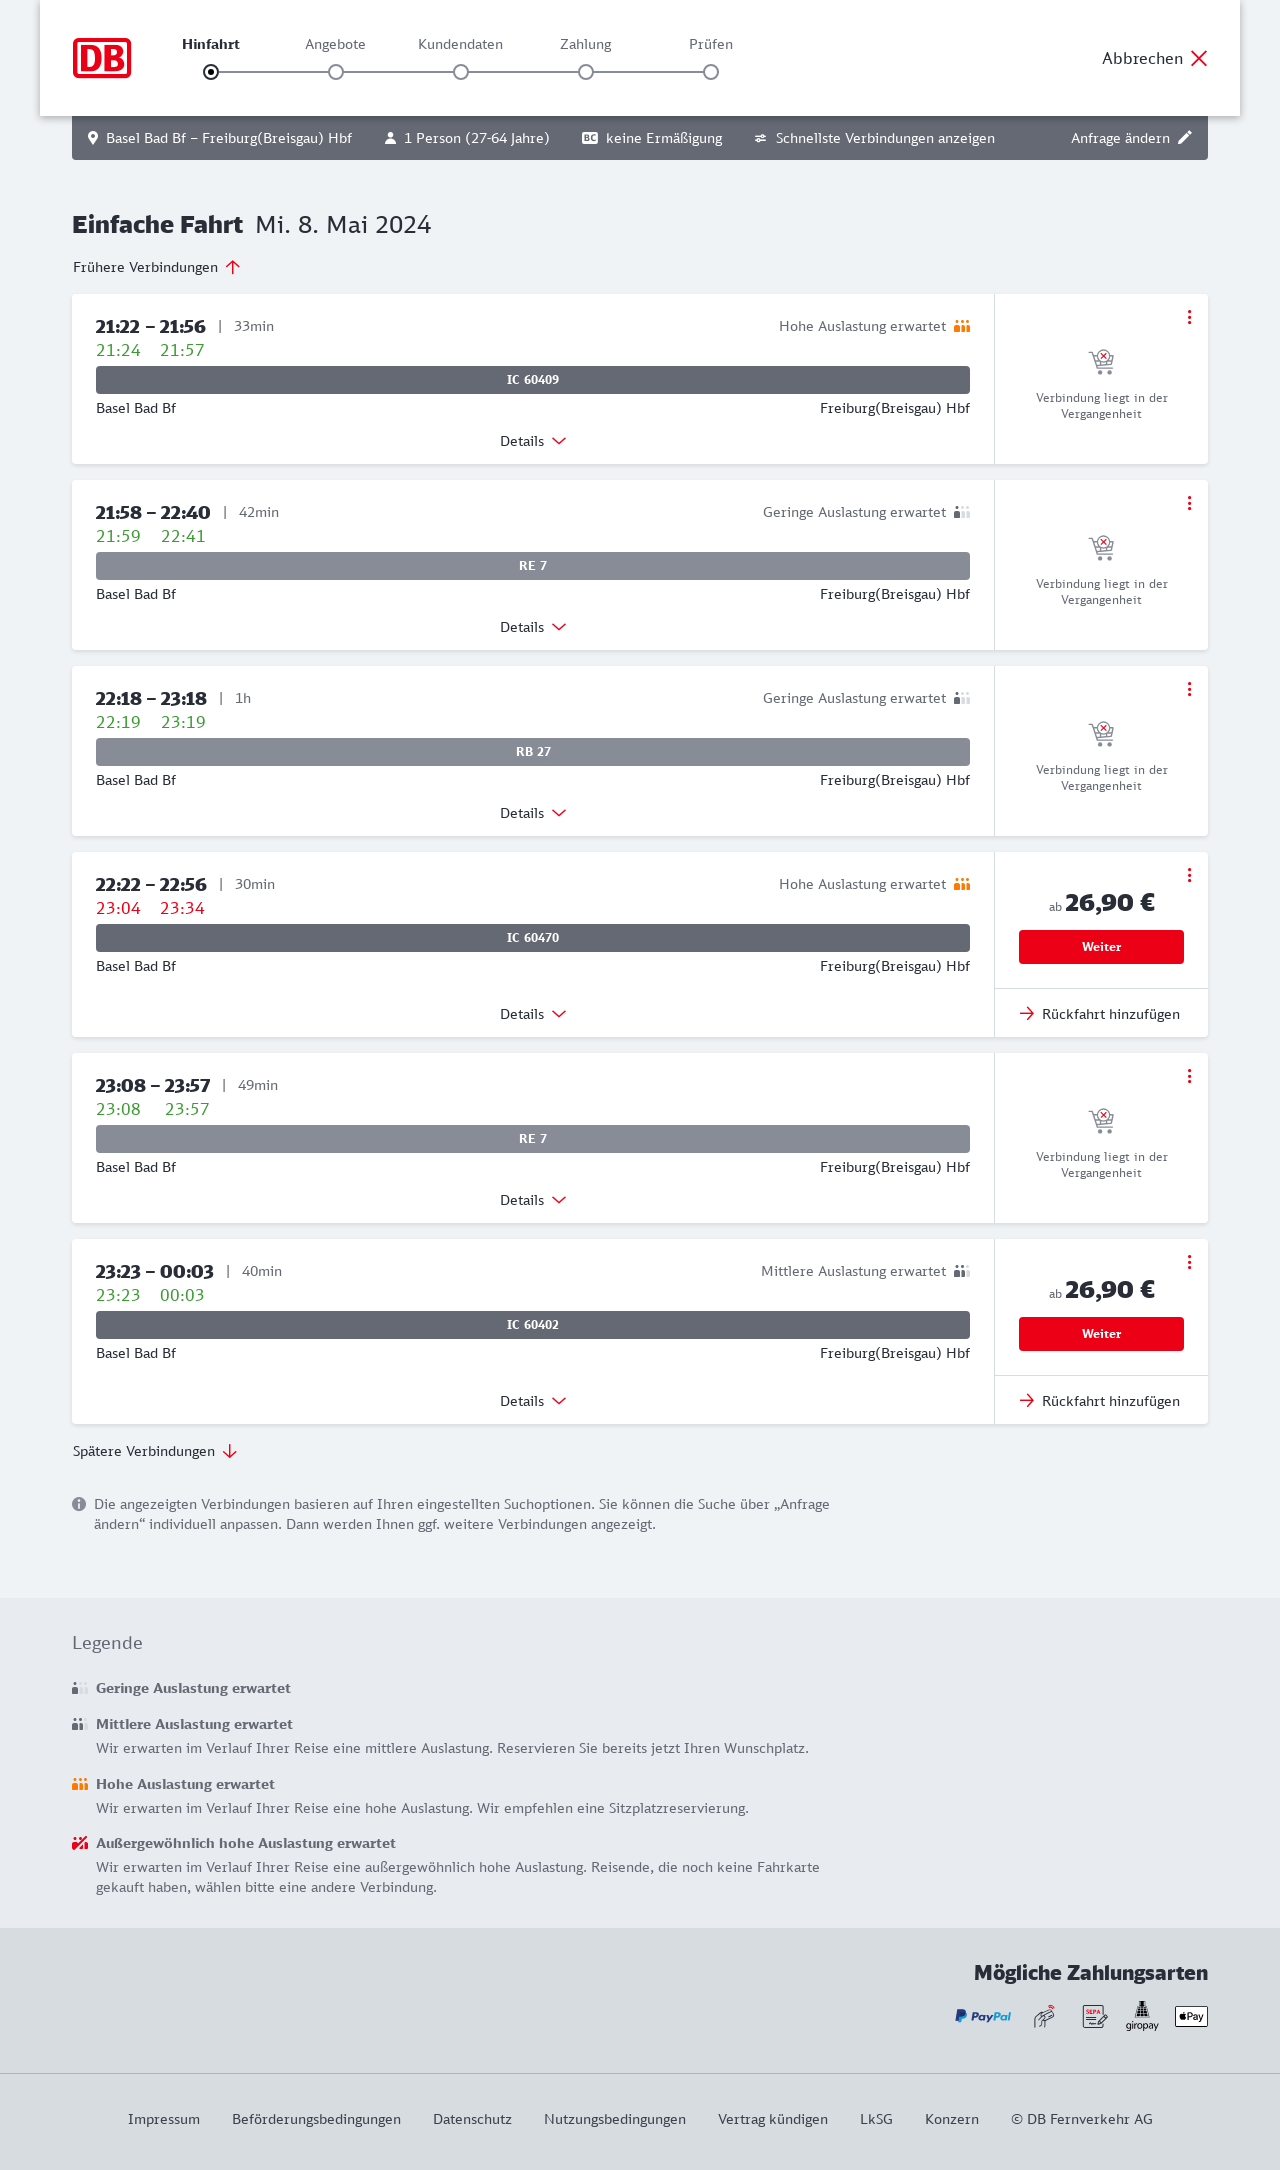The height and width of the screenshot is (2170, 1280).
Task: Expand Details for the RB 27 connection
Action: click(x=533, y=813)
